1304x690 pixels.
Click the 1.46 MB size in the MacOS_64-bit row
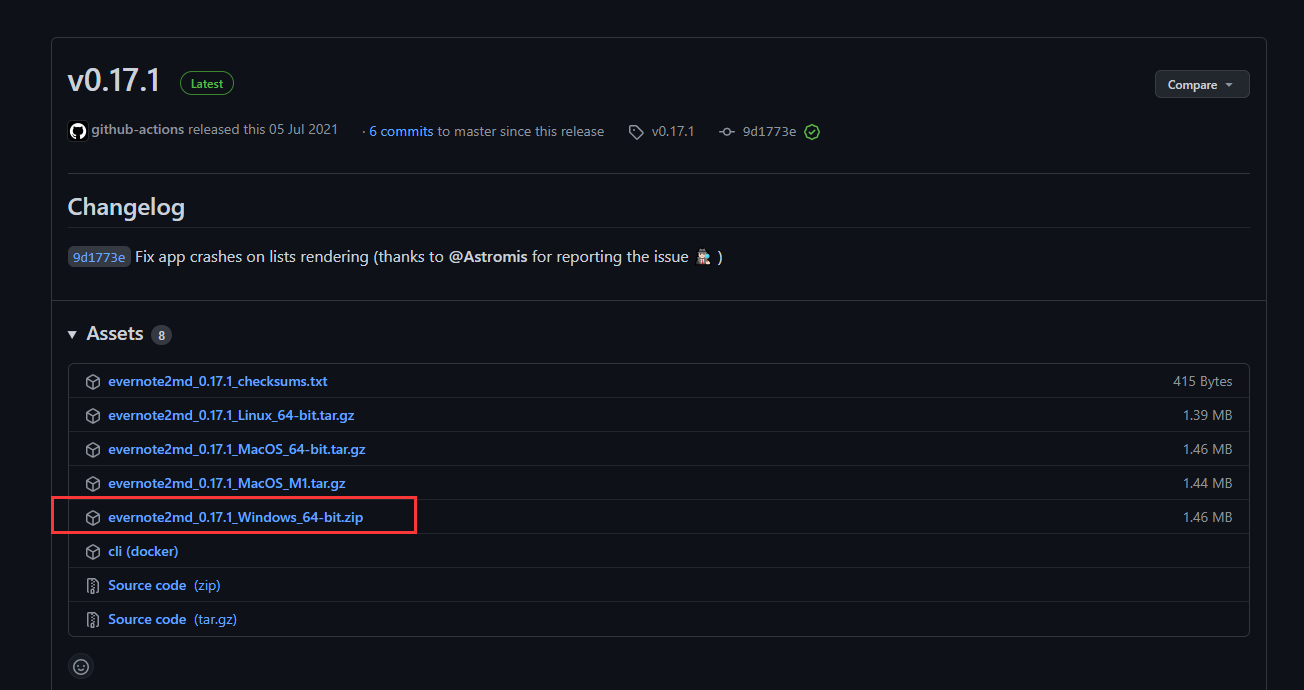(1207, 449)
